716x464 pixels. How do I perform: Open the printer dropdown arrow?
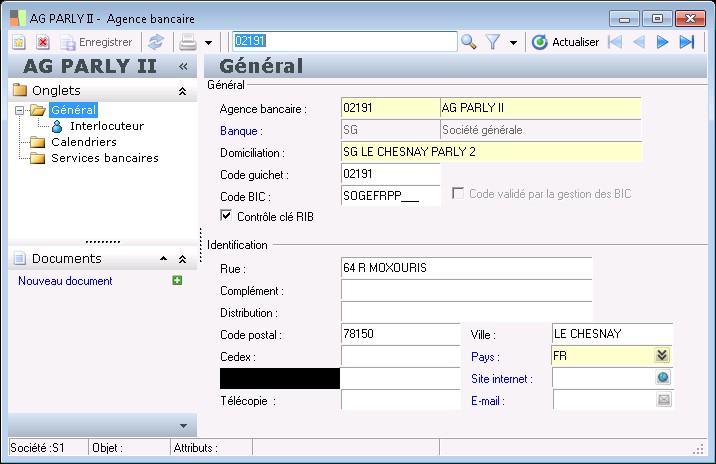point(208,43)
